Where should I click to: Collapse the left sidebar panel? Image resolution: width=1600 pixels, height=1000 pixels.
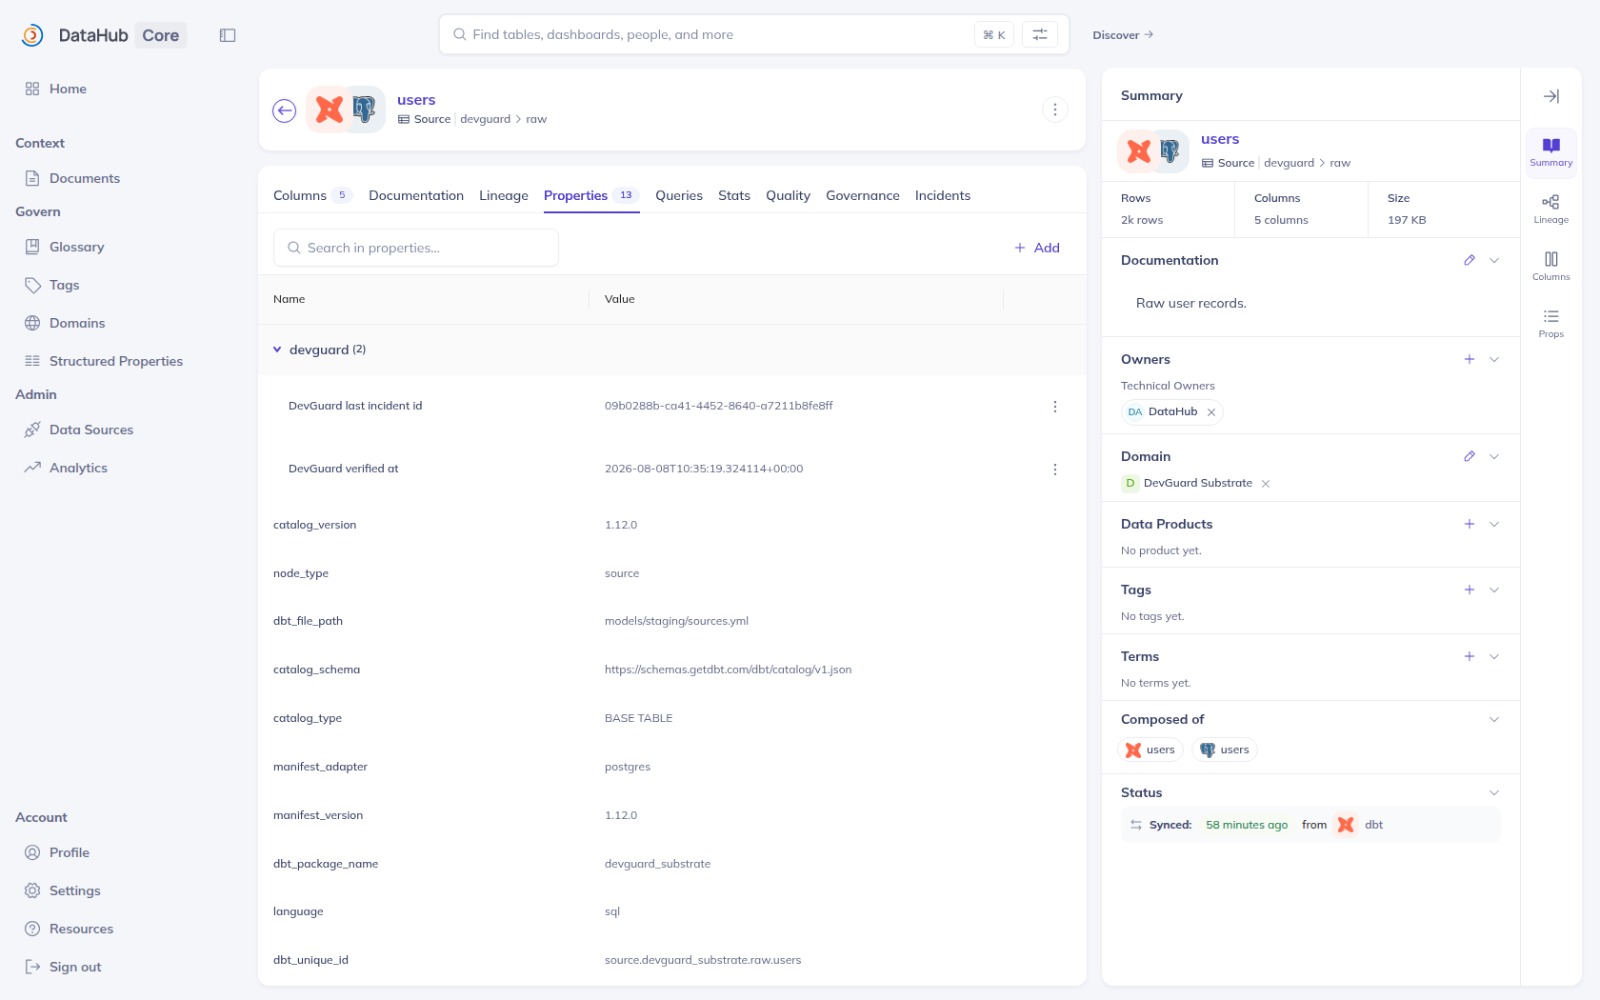[227, 35]
